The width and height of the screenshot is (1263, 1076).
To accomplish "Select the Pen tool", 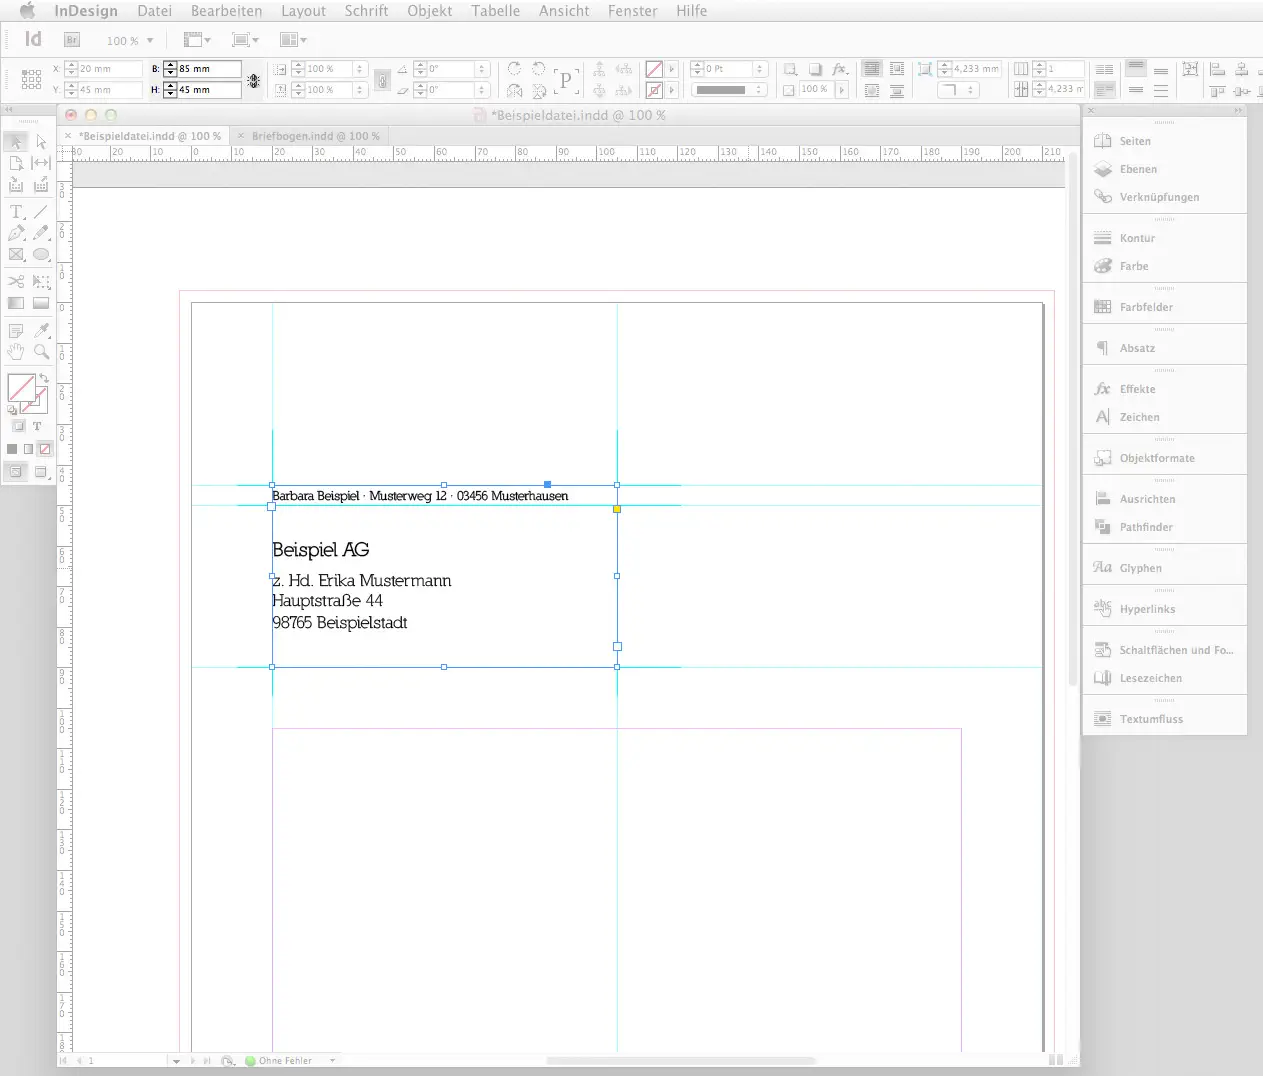I will click(16, 233).
